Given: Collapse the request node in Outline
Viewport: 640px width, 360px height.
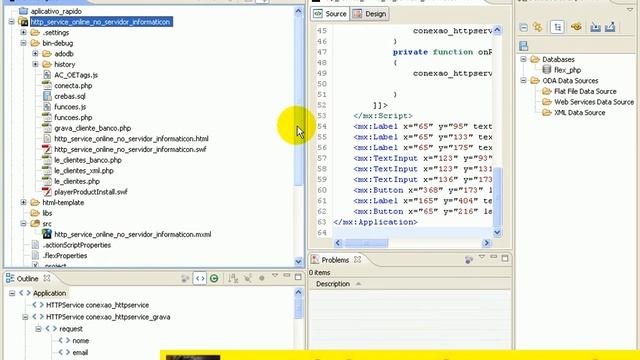Looking at the screenshot, I should pyautogui.click(x=38, y=329).
